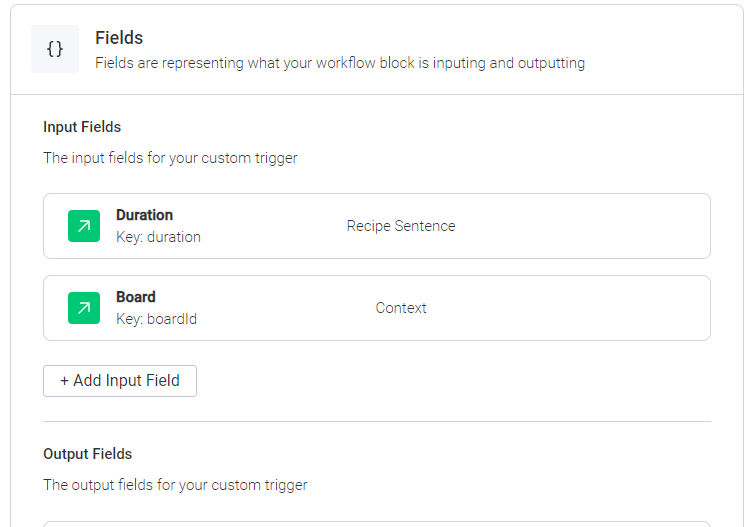The width and height of the screenshot is (747, 527).
Task: Click the green arrow icon beside Board
Action: (x=84, y=308)
